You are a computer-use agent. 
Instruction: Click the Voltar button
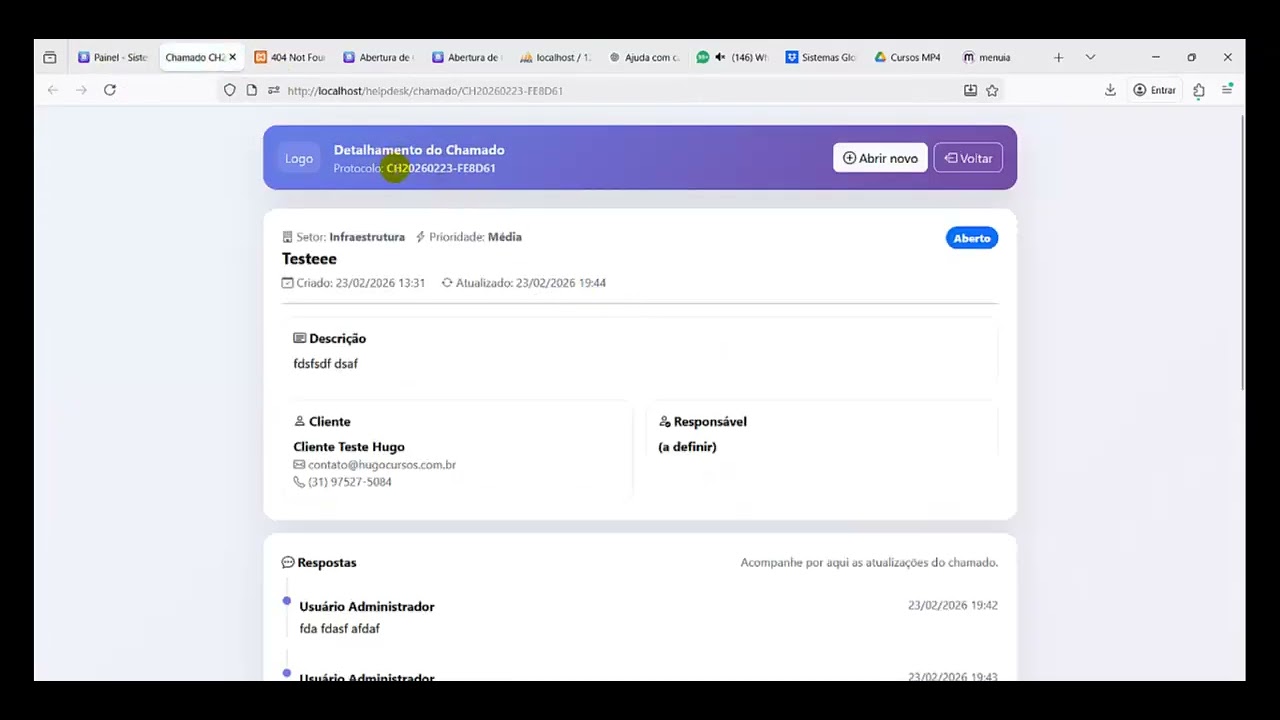coord(968,158)
